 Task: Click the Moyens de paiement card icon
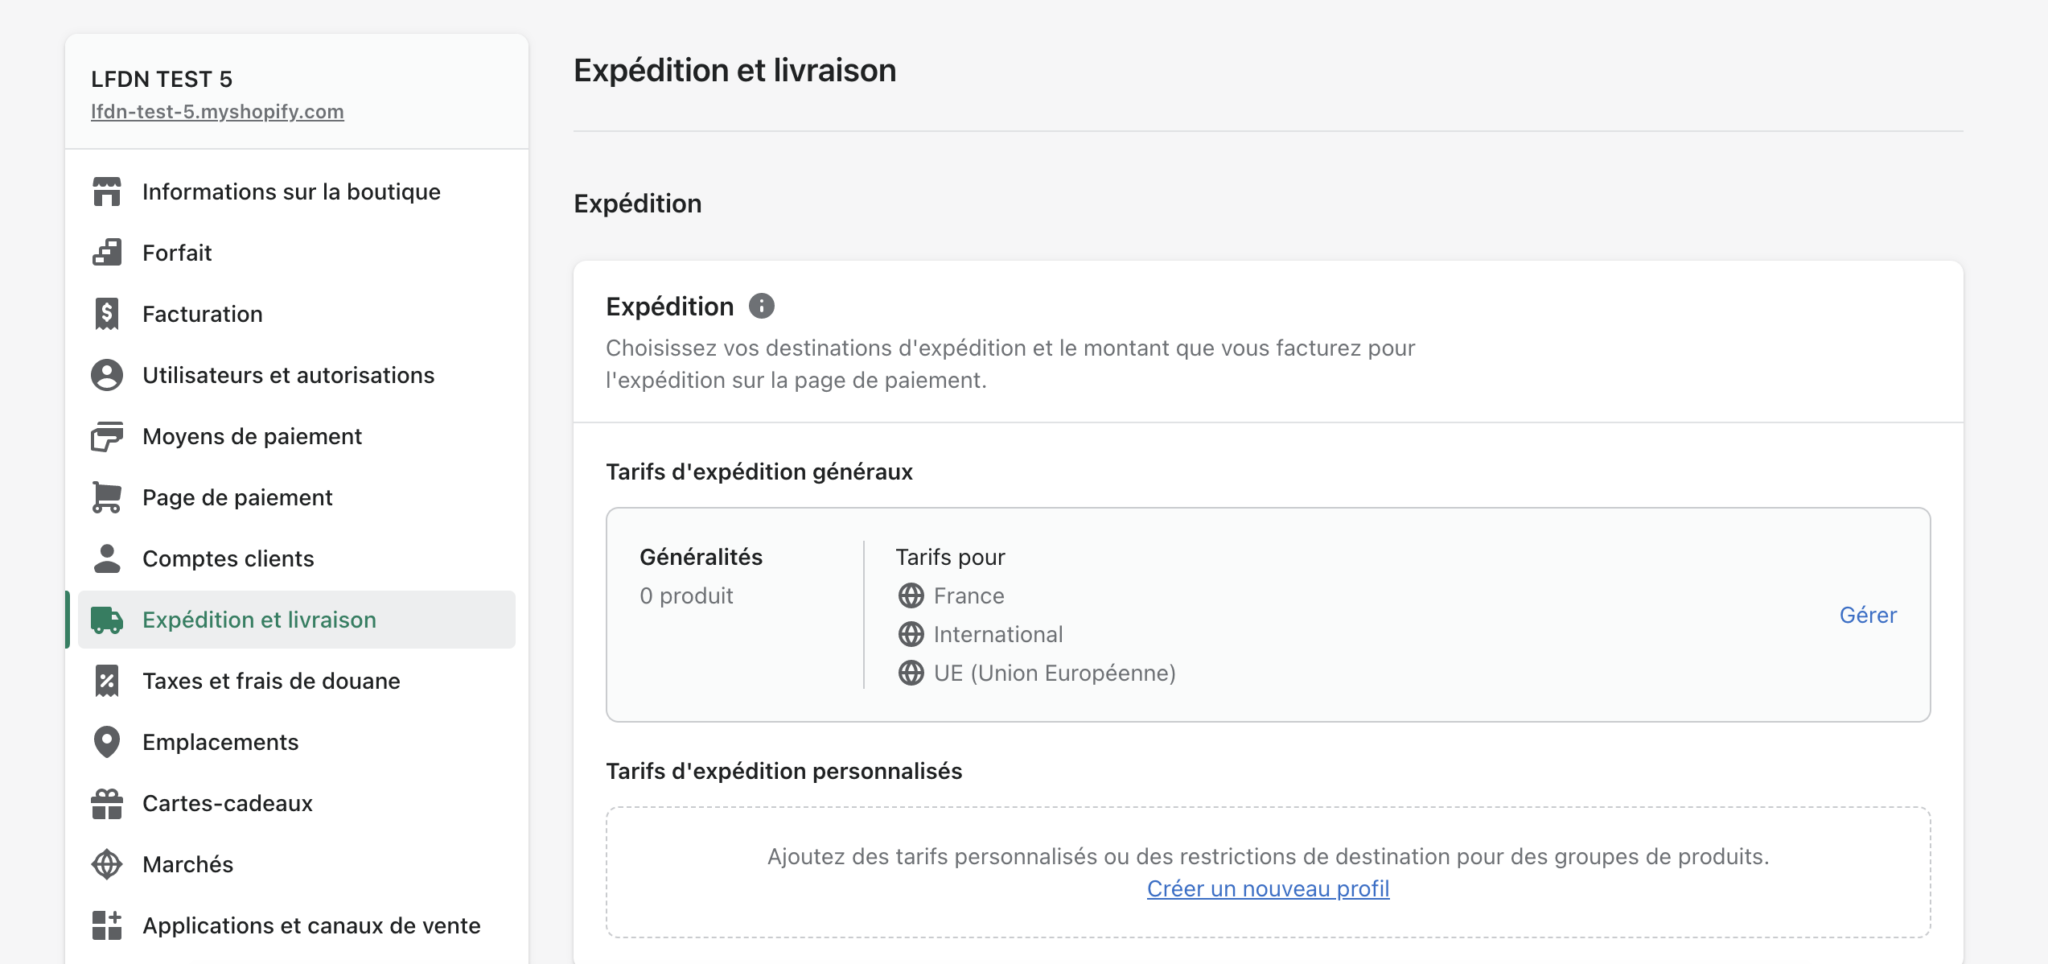[x=107, y=436]
